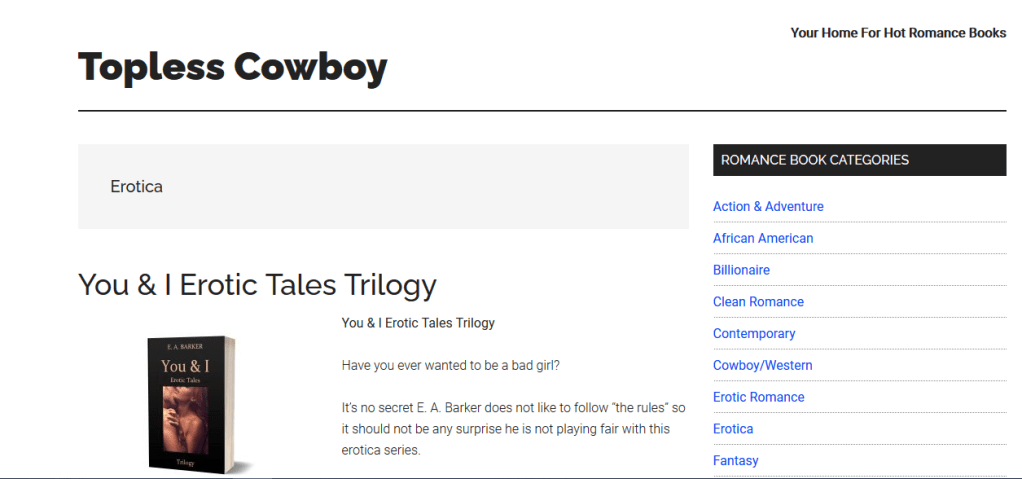Click the site tagline about hot romance books
The image size is (1022, 479).
pos(898,33)
